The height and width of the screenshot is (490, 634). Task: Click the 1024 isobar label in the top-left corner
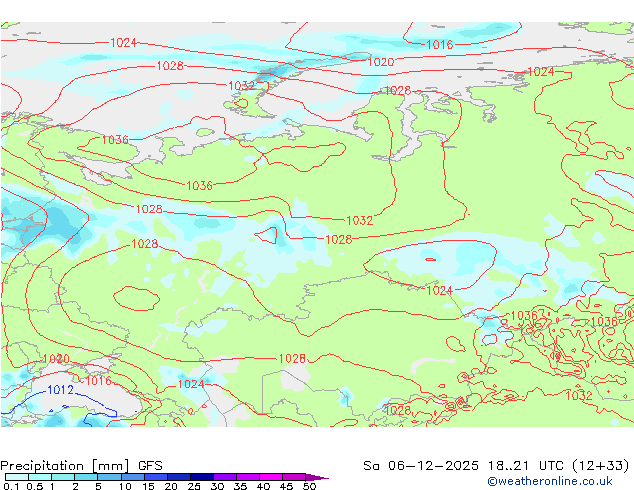click(x=123, y=42)
